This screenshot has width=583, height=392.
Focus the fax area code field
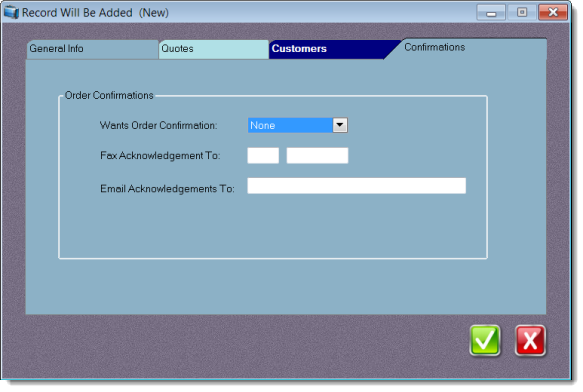(263, 155)
